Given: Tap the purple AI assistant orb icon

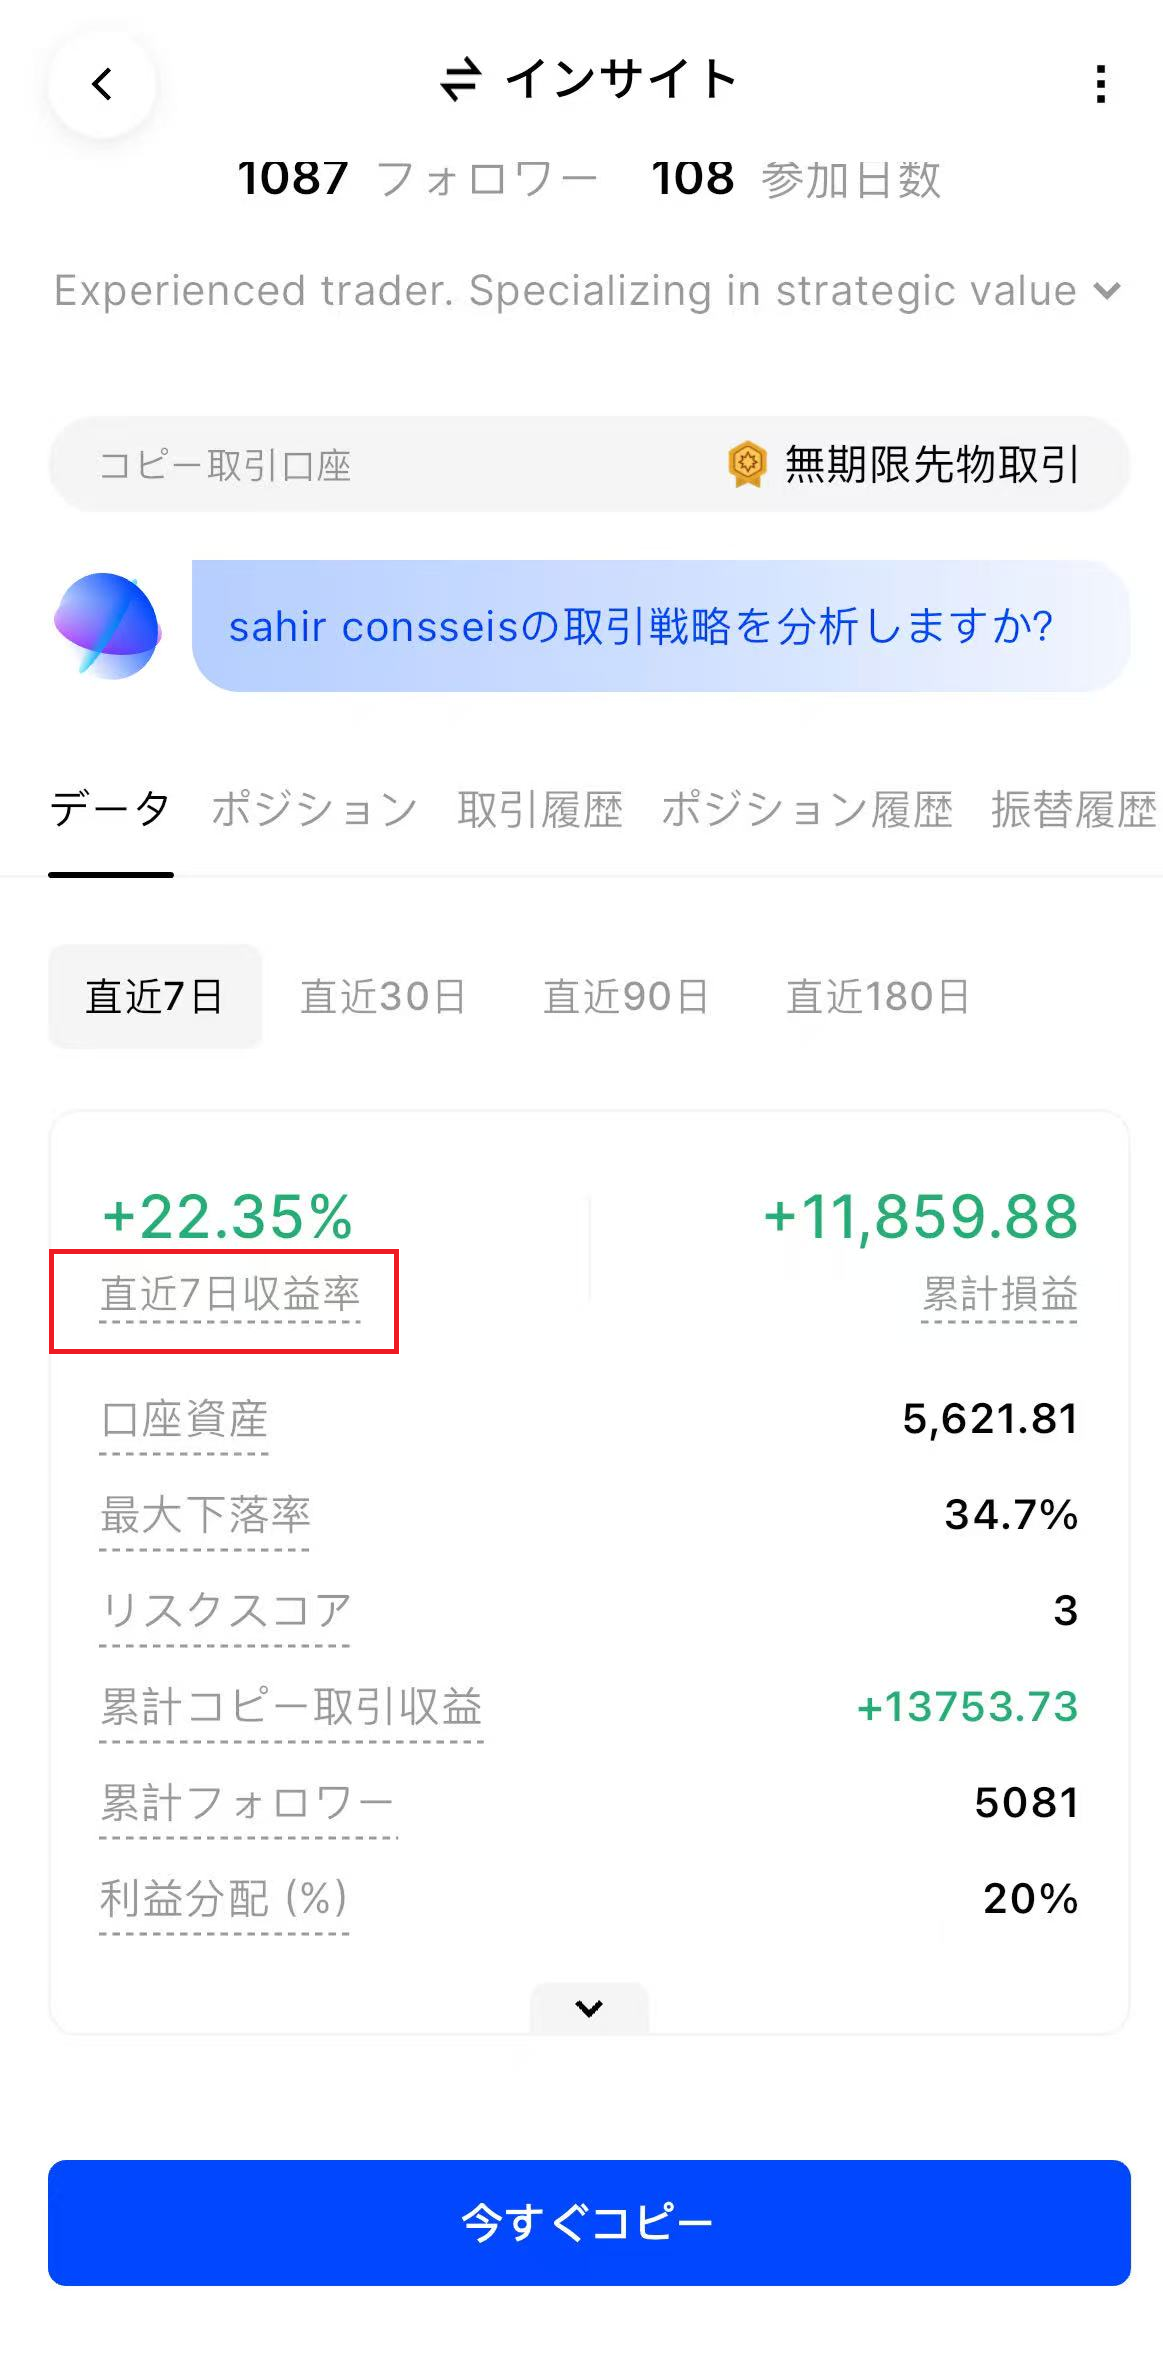Looking at the screenshot, I should pos(108,626).
